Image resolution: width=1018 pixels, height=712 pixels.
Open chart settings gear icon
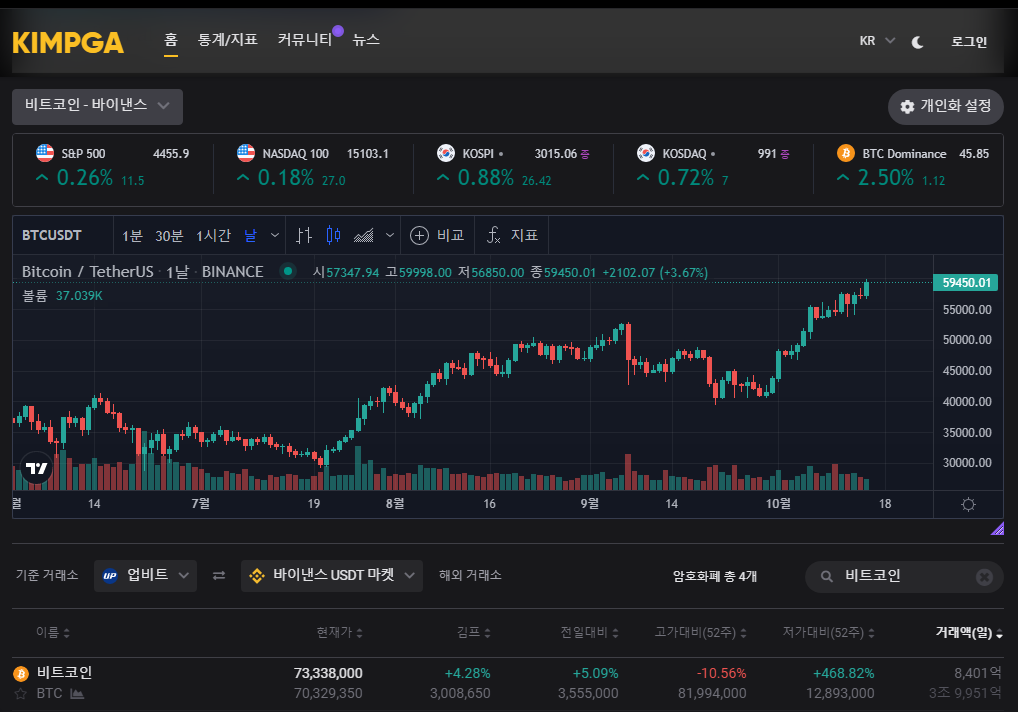tap(968, 504)
